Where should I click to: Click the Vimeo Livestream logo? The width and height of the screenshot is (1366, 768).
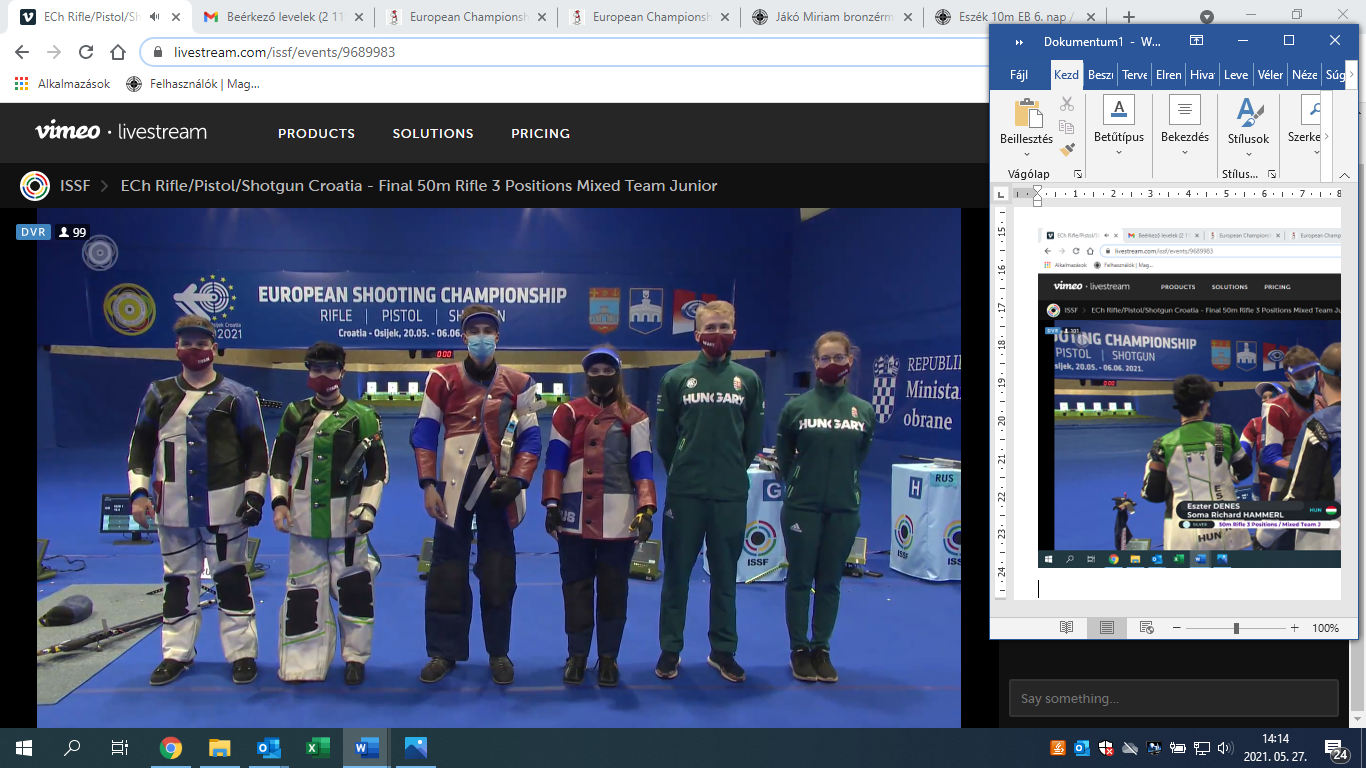(121, 131)
